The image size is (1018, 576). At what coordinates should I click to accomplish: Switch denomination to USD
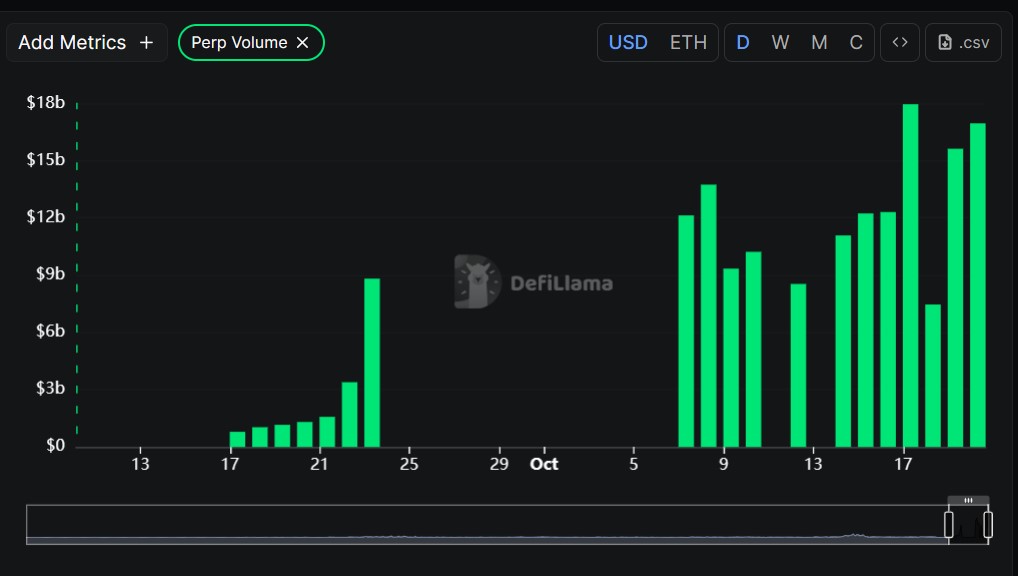(x=628, y=43)
